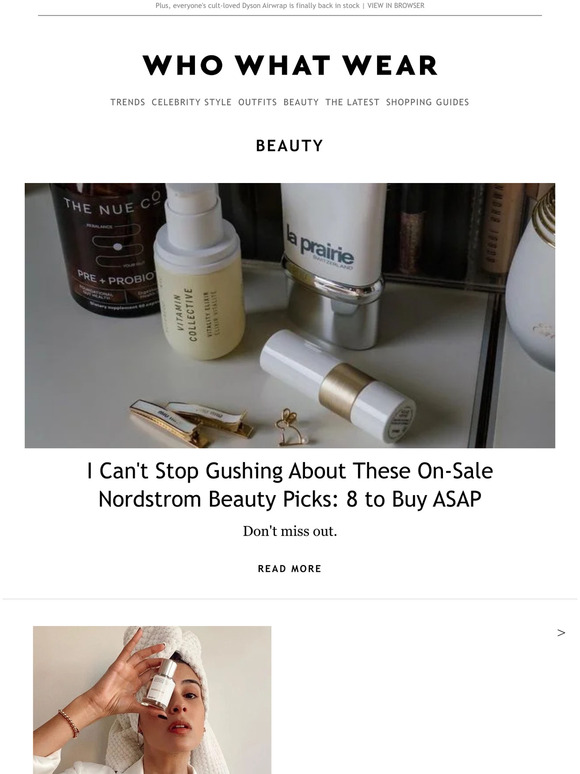Open the woman holding serum photo
This screenshot has height=774, width=580.
152,700
